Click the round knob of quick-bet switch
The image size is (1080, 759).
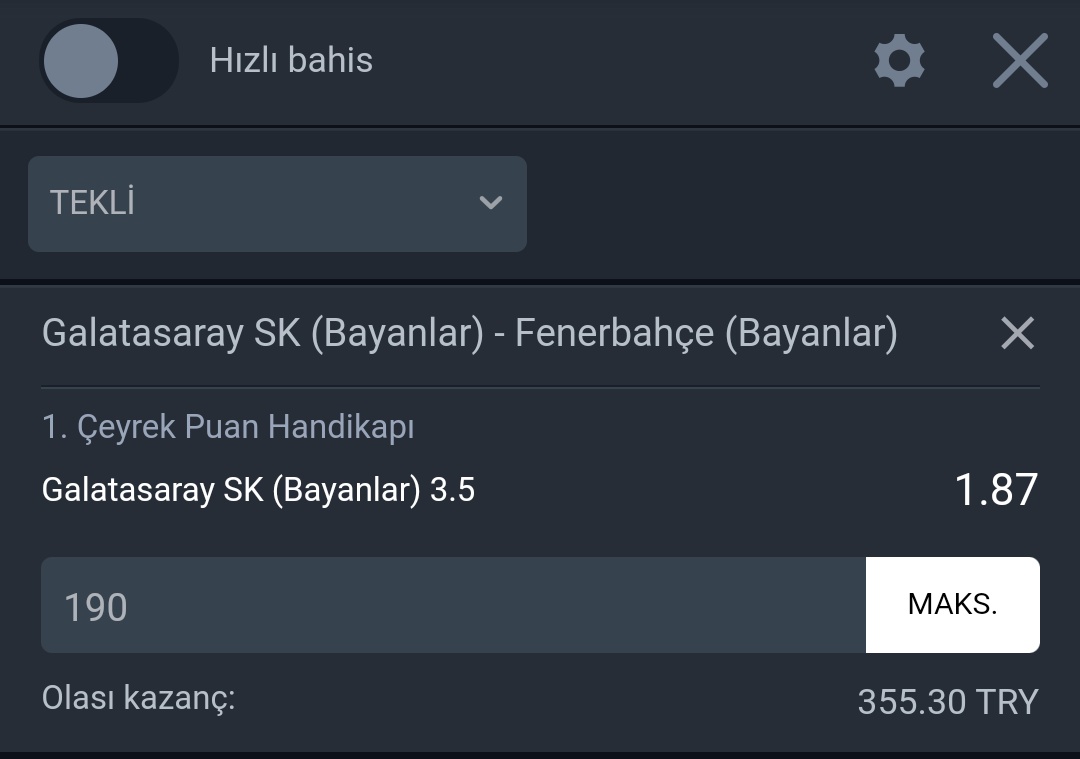[x=81, y=61]
